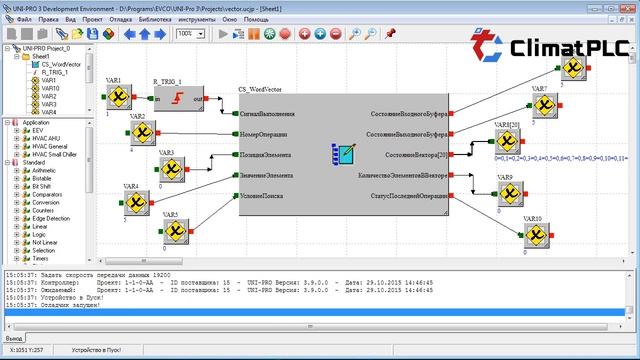The image size is (640, 360).
Task: Open the Инструменты menu
Action: (x=197, y=19)
